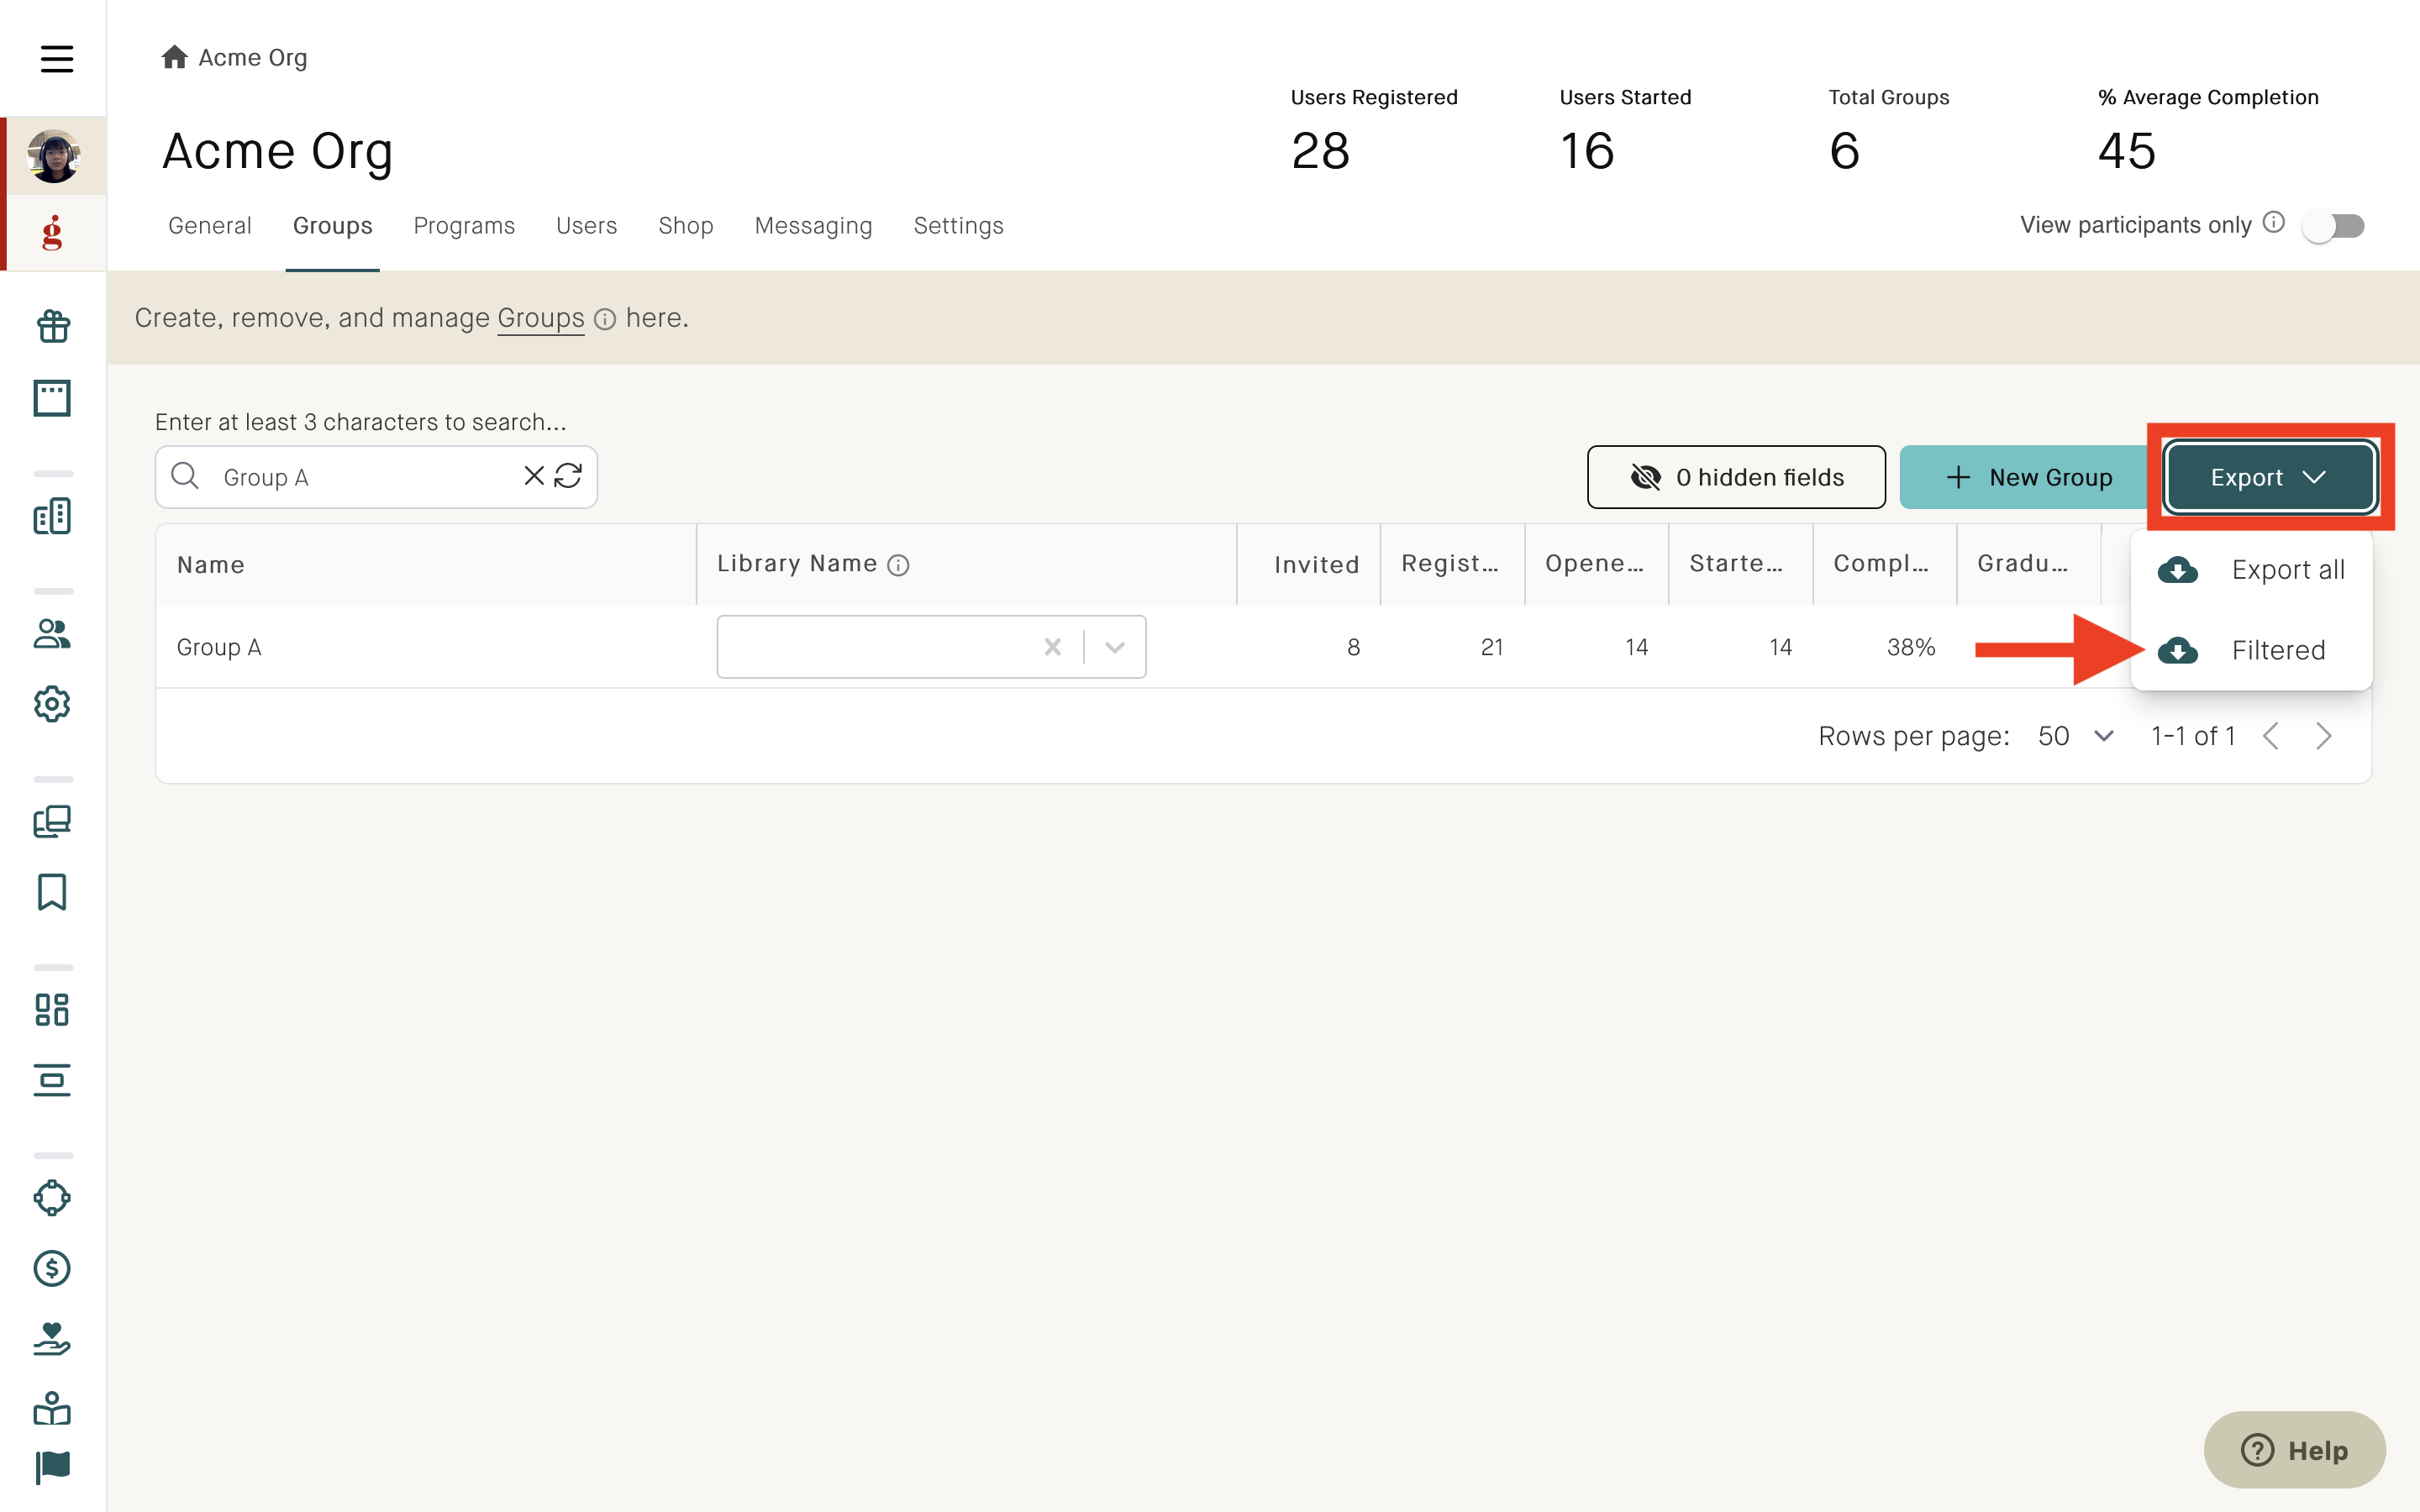Expand the Export dropdown button
This screenshot has width=2420, height=1512.
point(2270,477)
